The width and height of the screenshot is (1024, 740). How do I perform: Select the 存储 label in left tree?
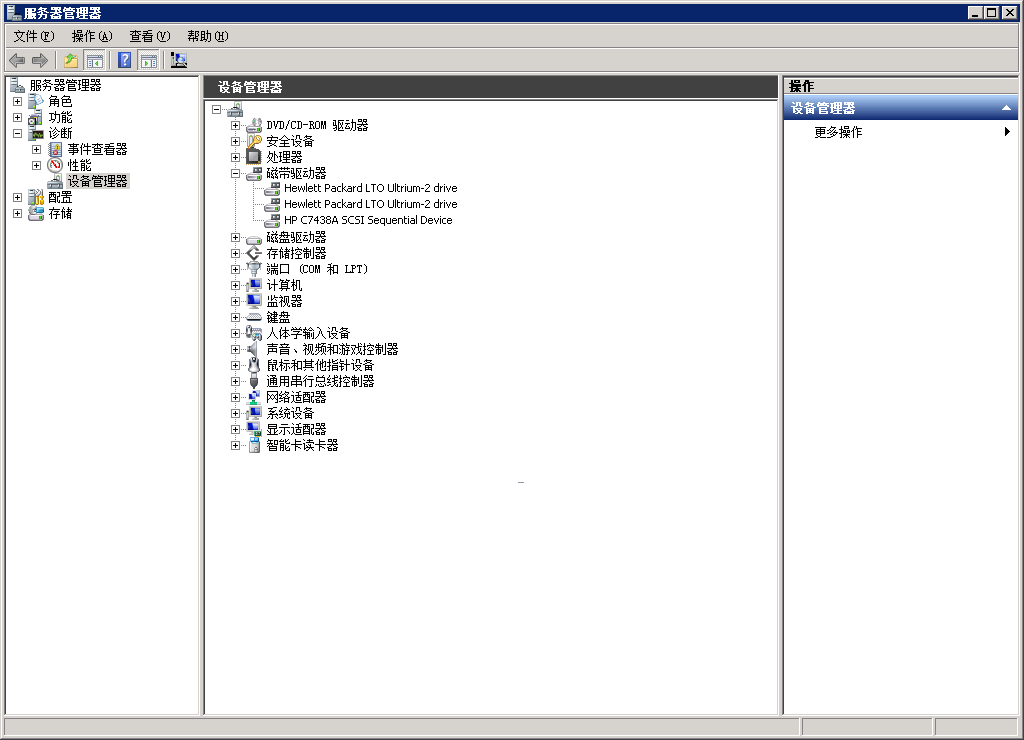[60, 214]
